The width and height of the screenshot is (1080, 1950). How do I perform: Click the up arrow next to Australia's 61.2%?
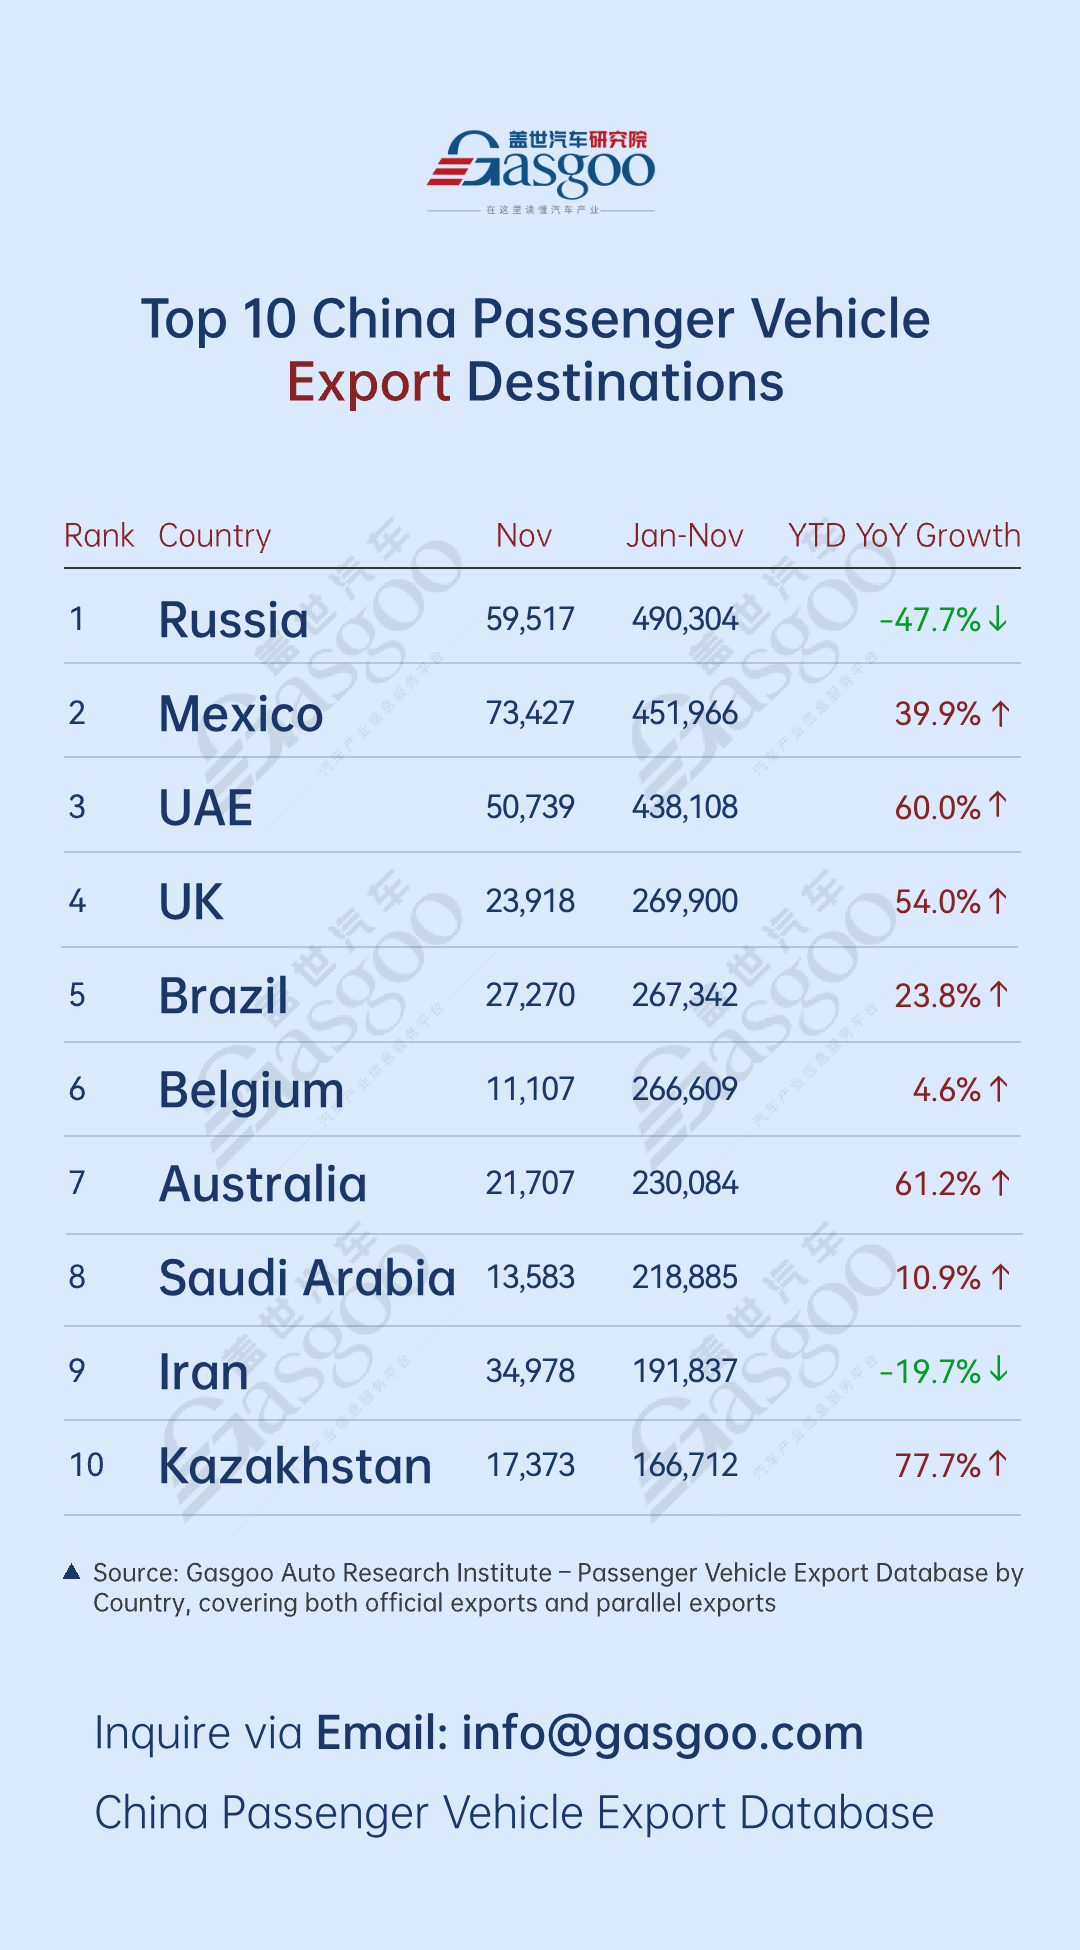1000,1183
